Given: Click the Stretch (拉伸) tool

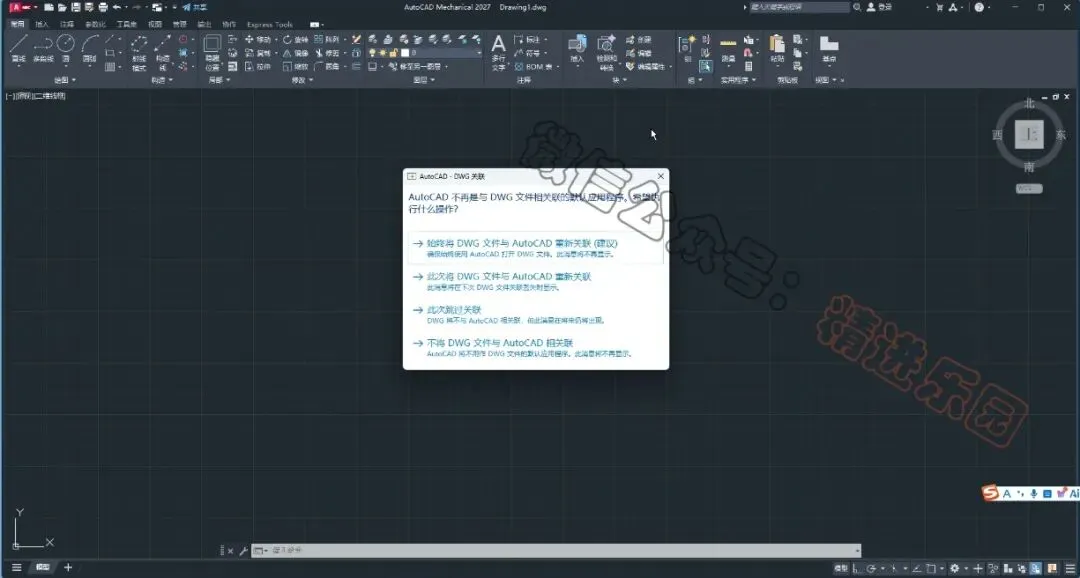Looking at the screenshot, I should pos(258,67).
